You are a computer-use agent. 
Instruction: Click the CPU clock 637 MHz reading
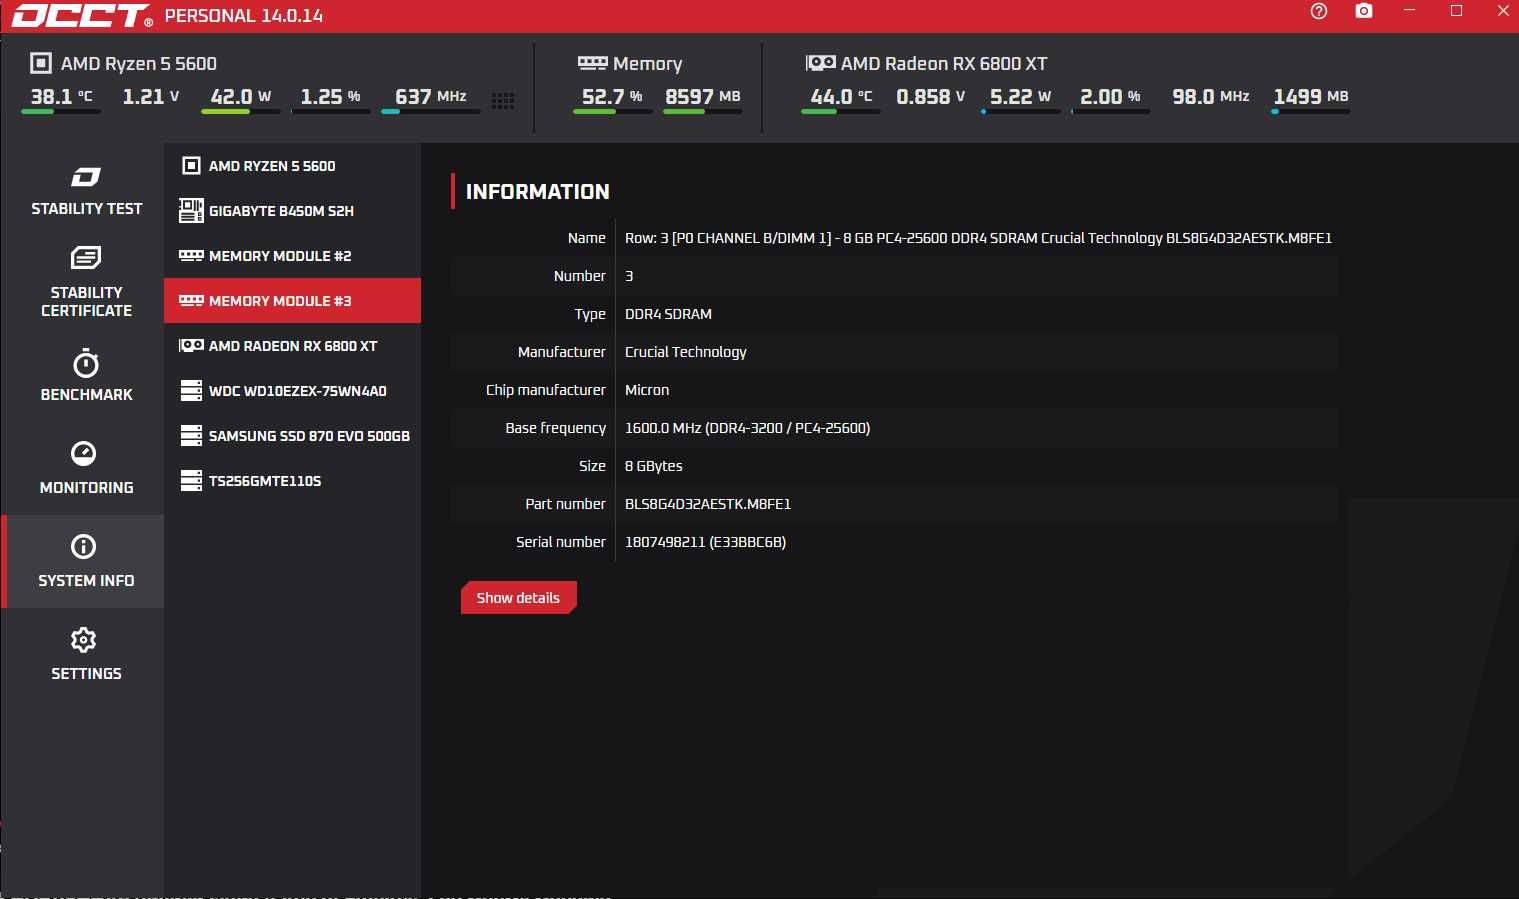pyautogui.click(x=431, y=97)
